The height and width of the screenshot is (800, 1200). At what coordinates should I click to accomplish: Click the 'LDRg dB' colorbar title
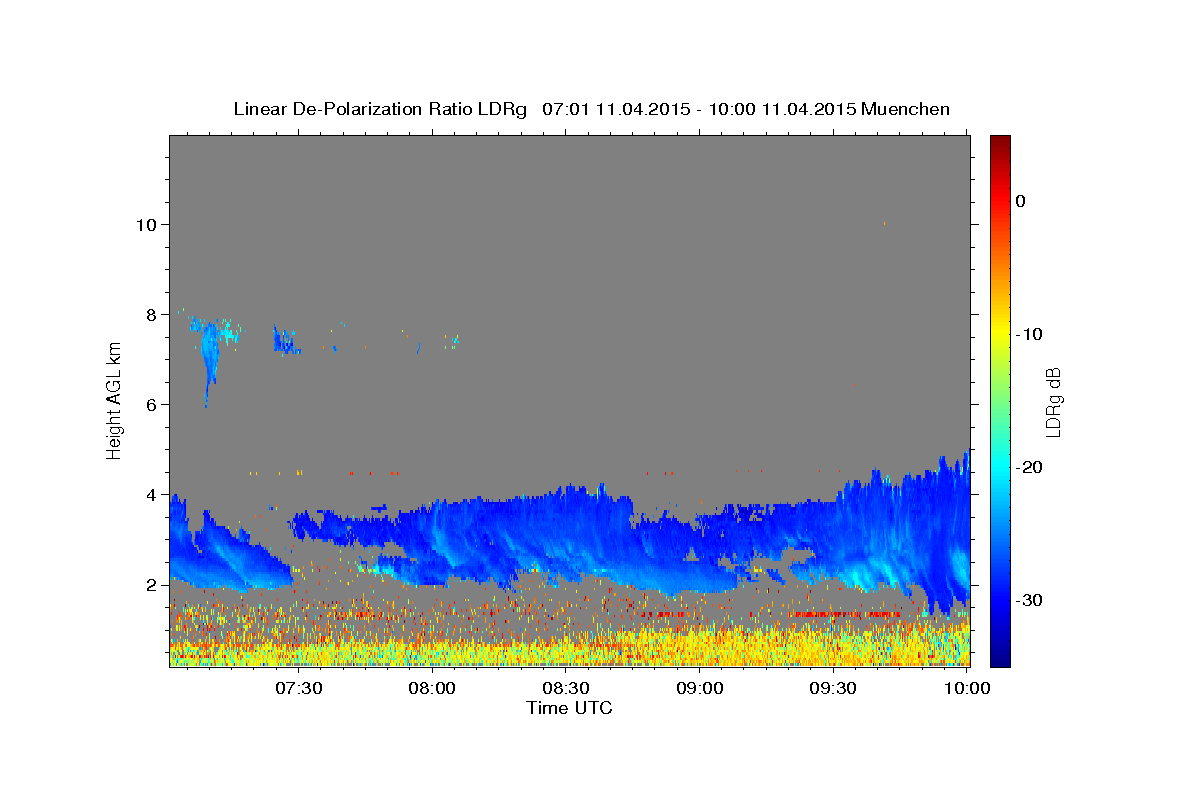pyautogui.click(x=1053, y=401)
